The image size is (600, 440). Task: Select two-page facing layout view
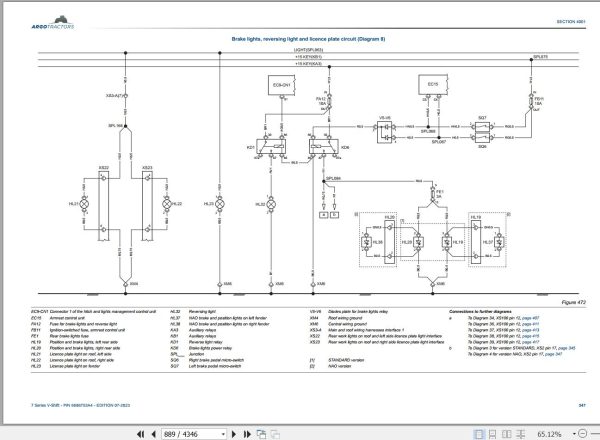tap(506, 434)
